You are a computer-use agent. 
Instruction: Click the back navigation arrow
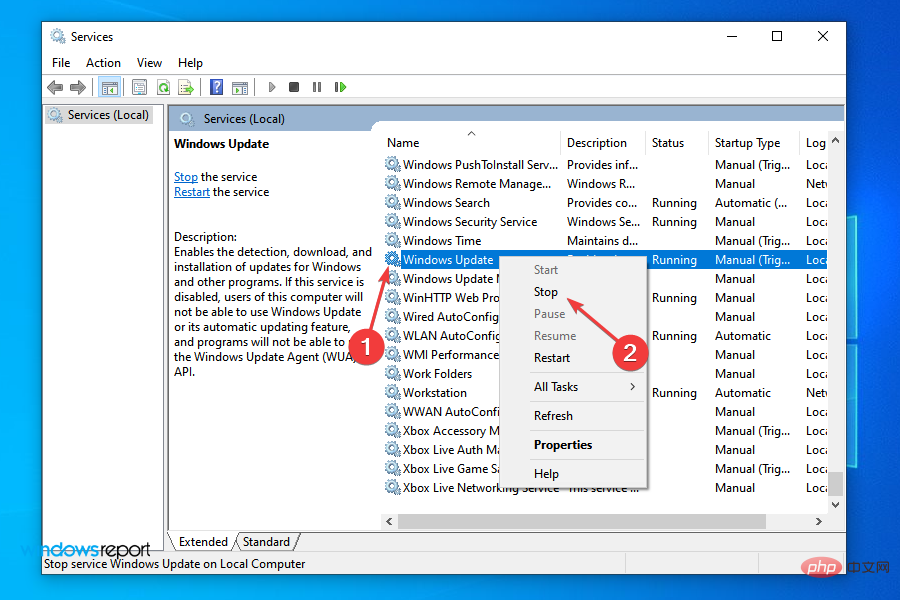tap(55, 87)
